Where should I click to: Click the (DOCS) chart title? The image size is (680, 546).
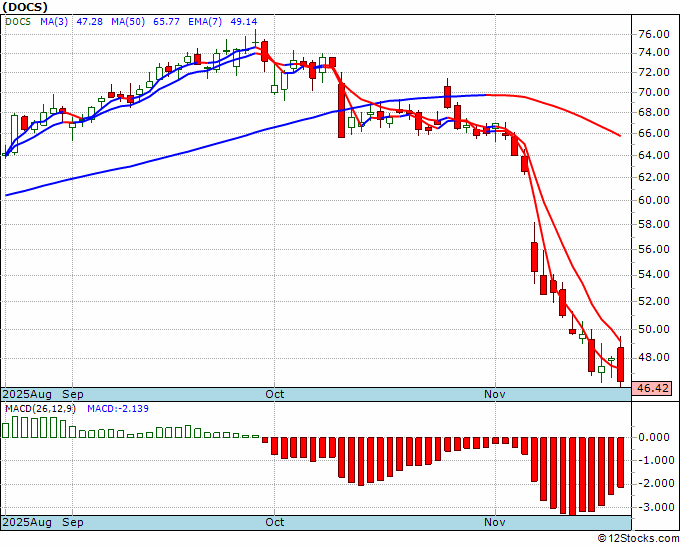click(x=25, y=7)
